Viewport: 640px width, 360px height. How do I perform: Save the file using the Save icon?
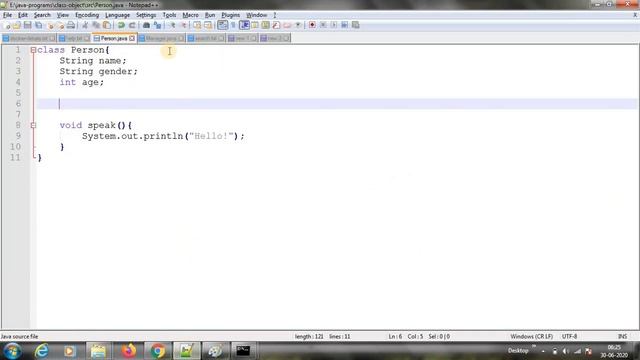[27, 25]
